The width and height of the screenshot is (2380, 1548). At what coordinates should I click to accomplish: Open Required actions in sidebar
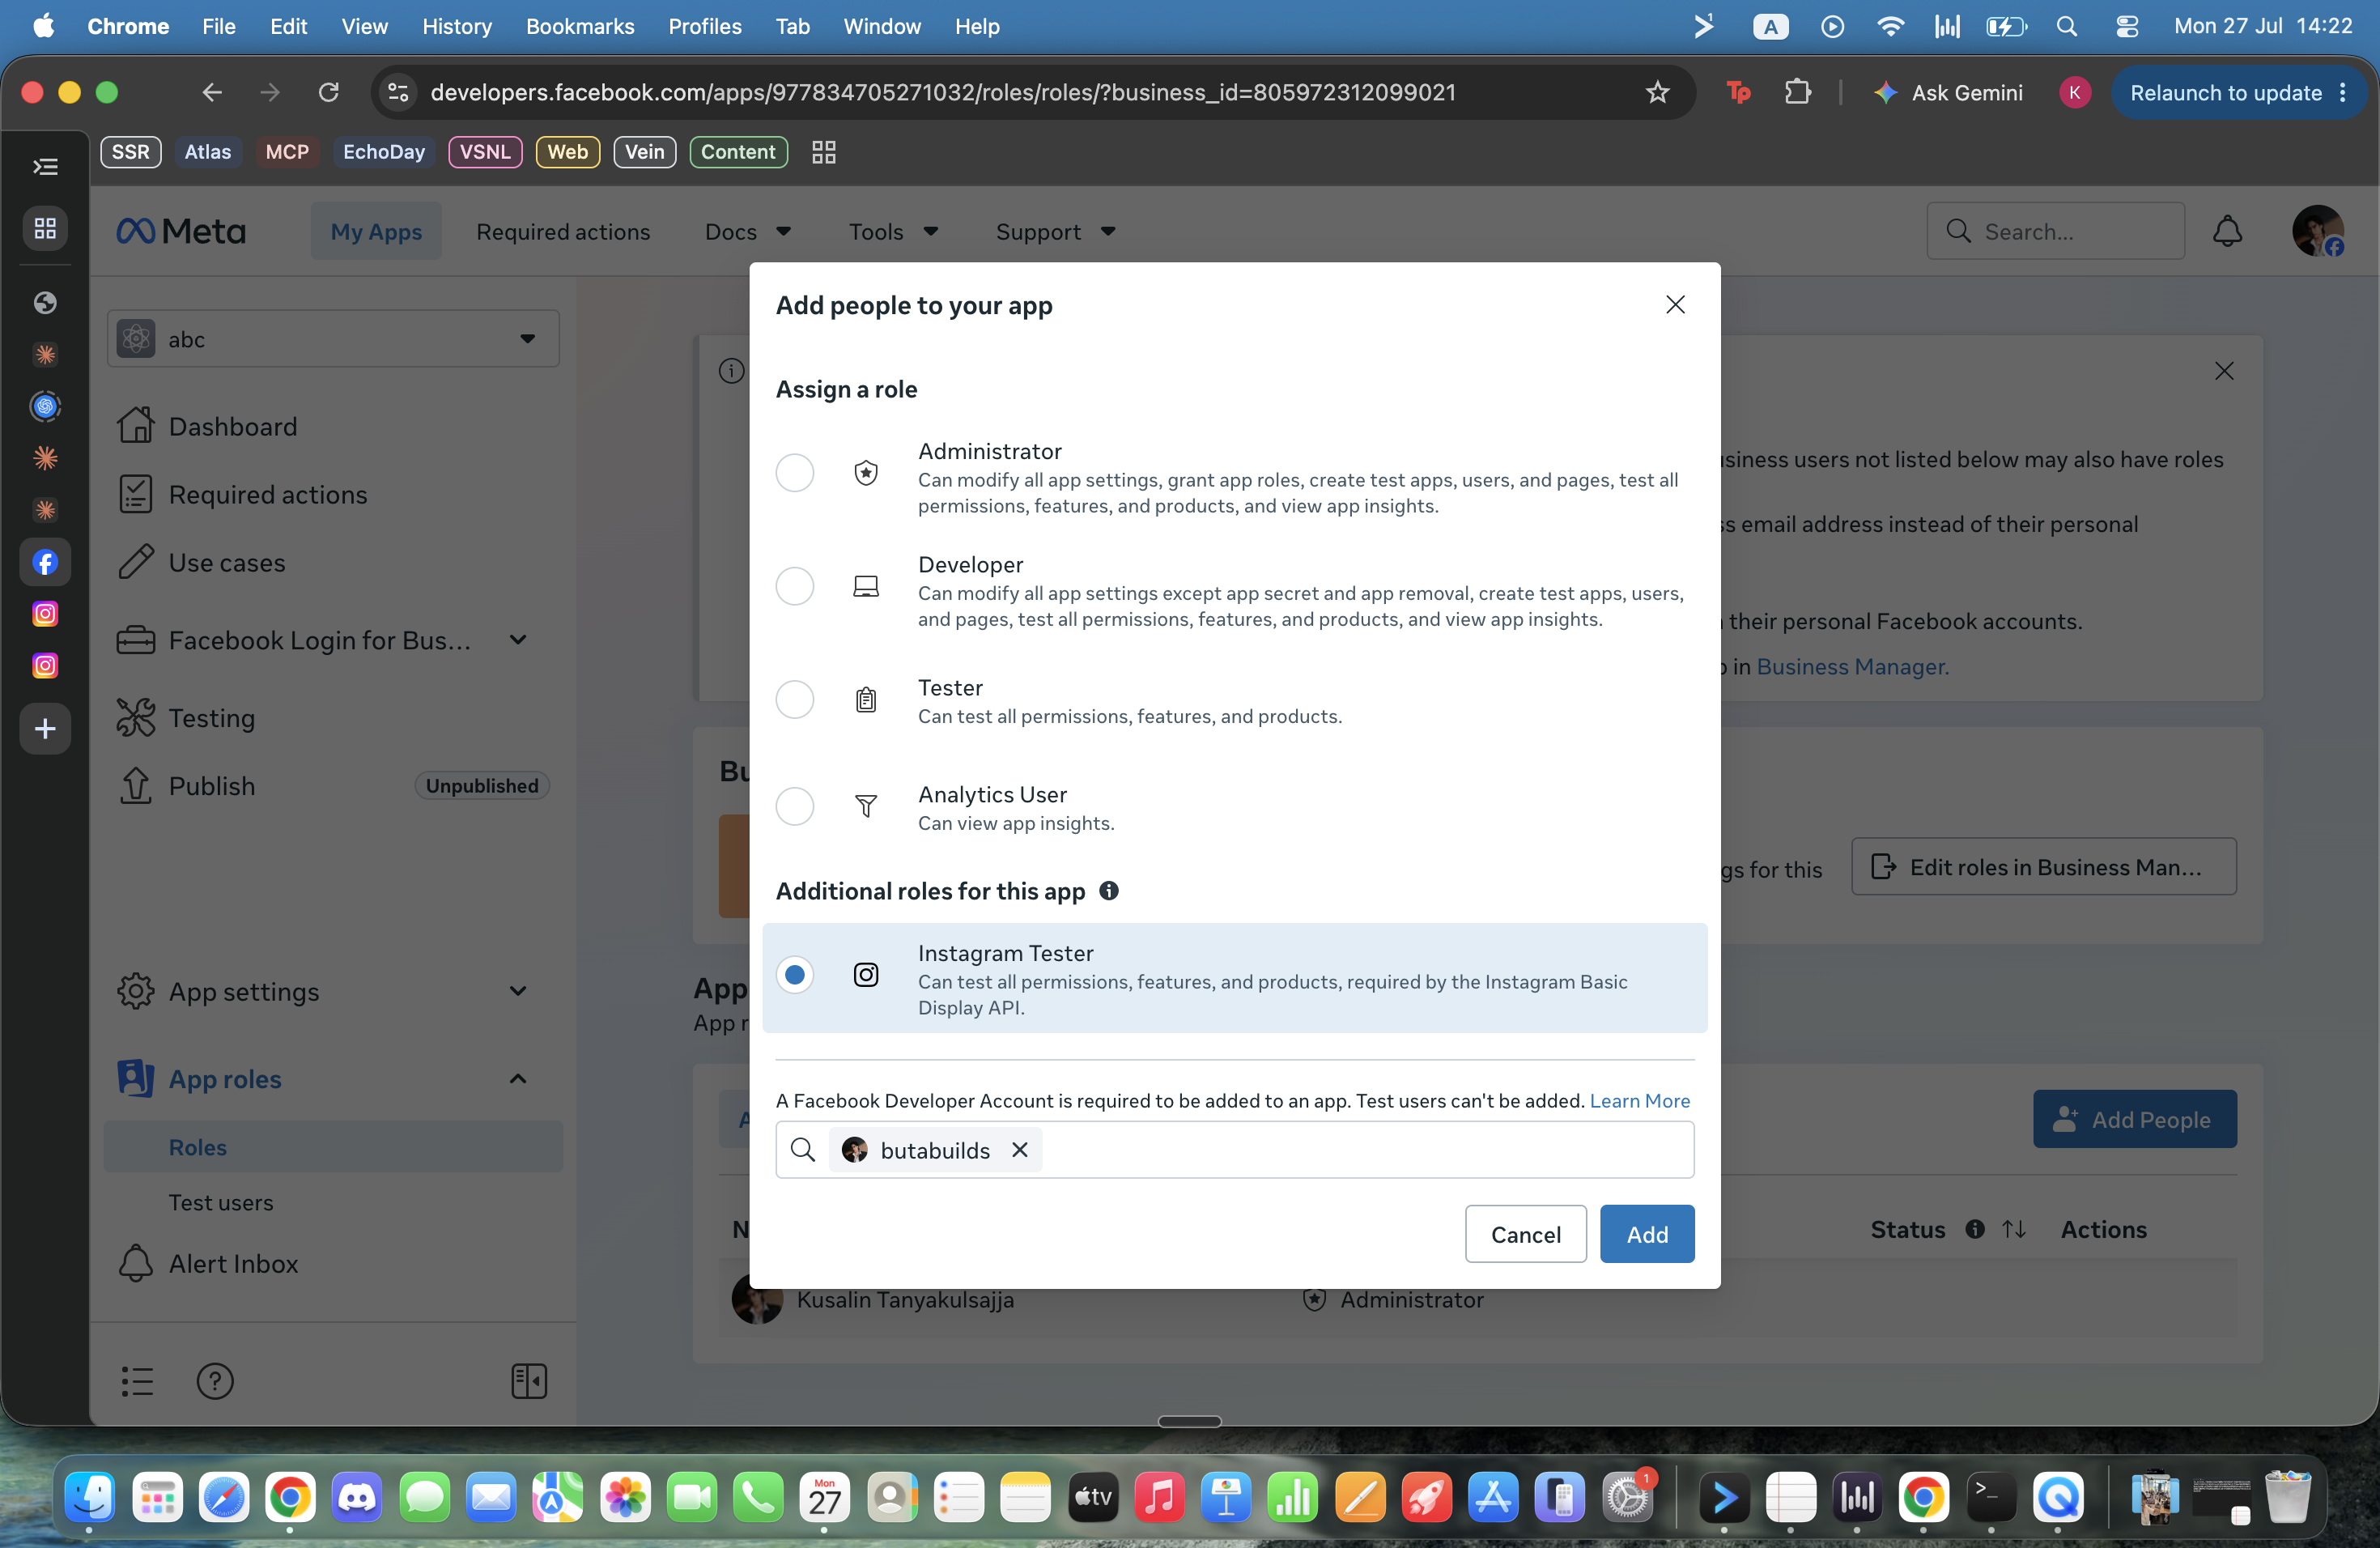point(242,494)
